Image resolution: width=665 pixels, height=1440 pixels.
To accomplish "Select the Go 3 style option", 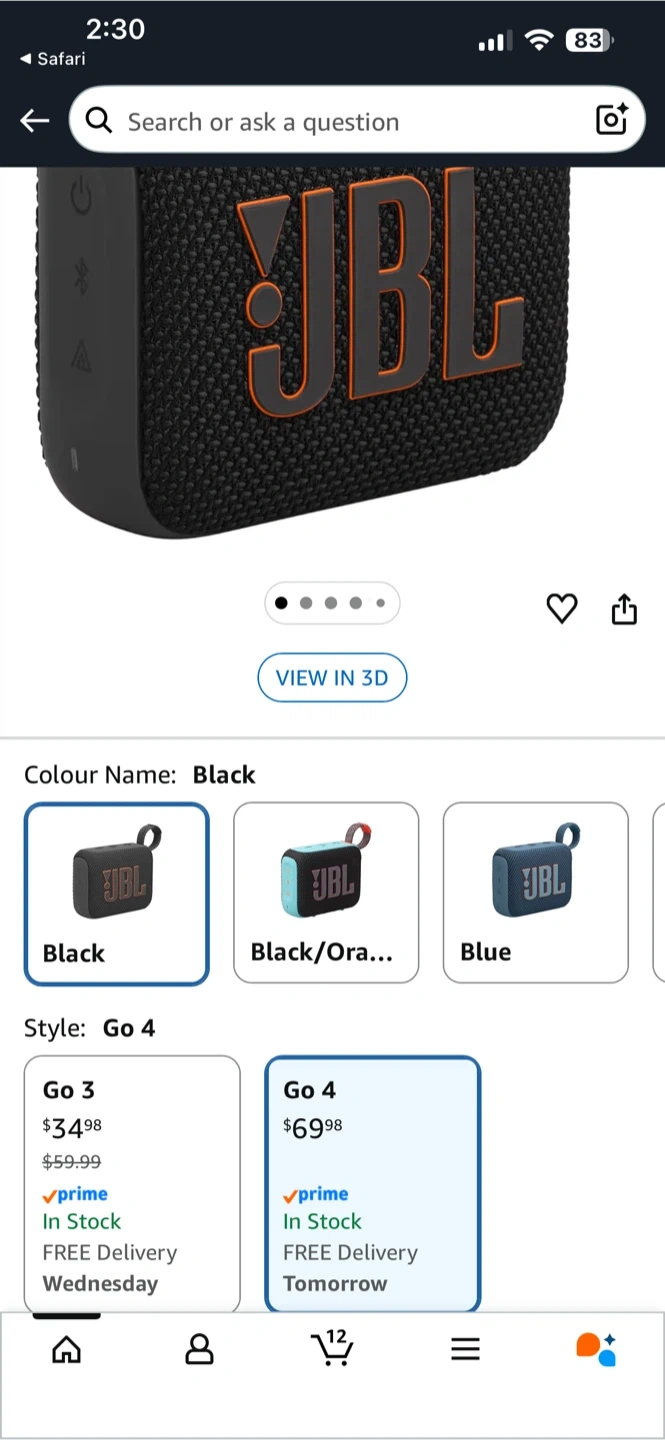I will tap(132, 1184).
